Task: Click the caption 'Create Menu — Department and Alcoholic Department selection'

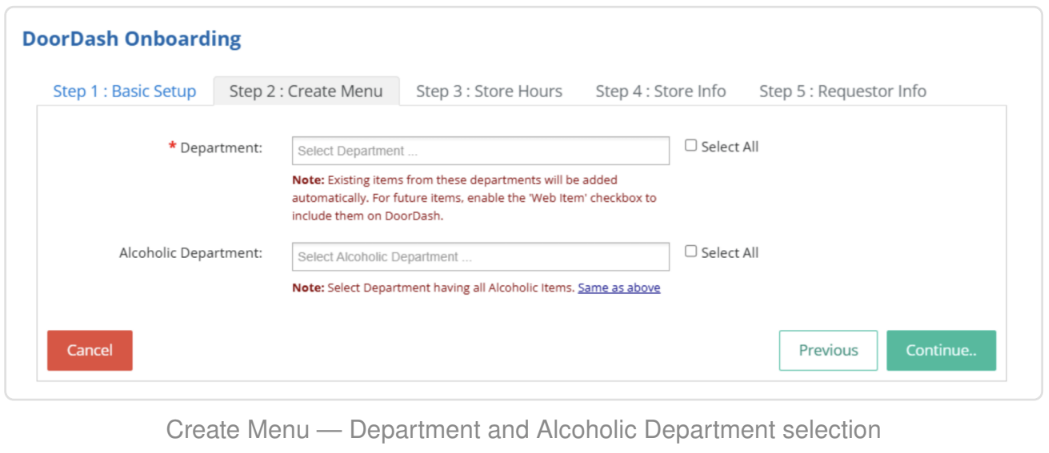Action: point(523,430)
